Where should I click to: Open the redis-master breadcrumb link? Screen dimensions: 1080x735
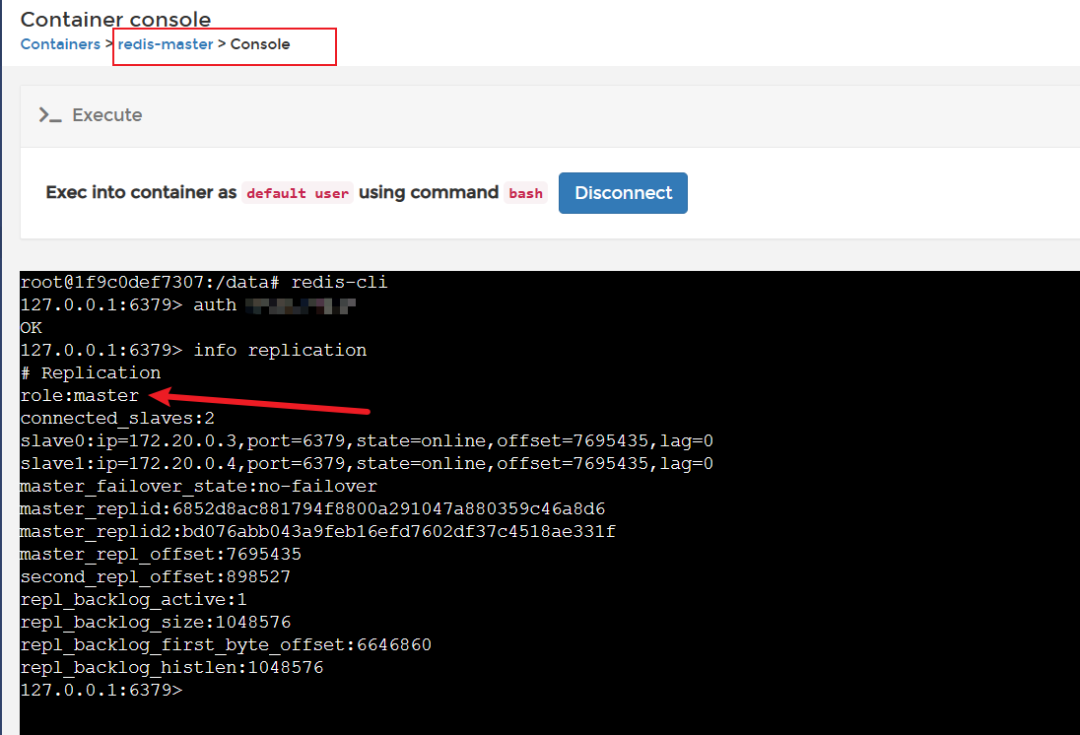pyautogui.click(x=165, y=44)
